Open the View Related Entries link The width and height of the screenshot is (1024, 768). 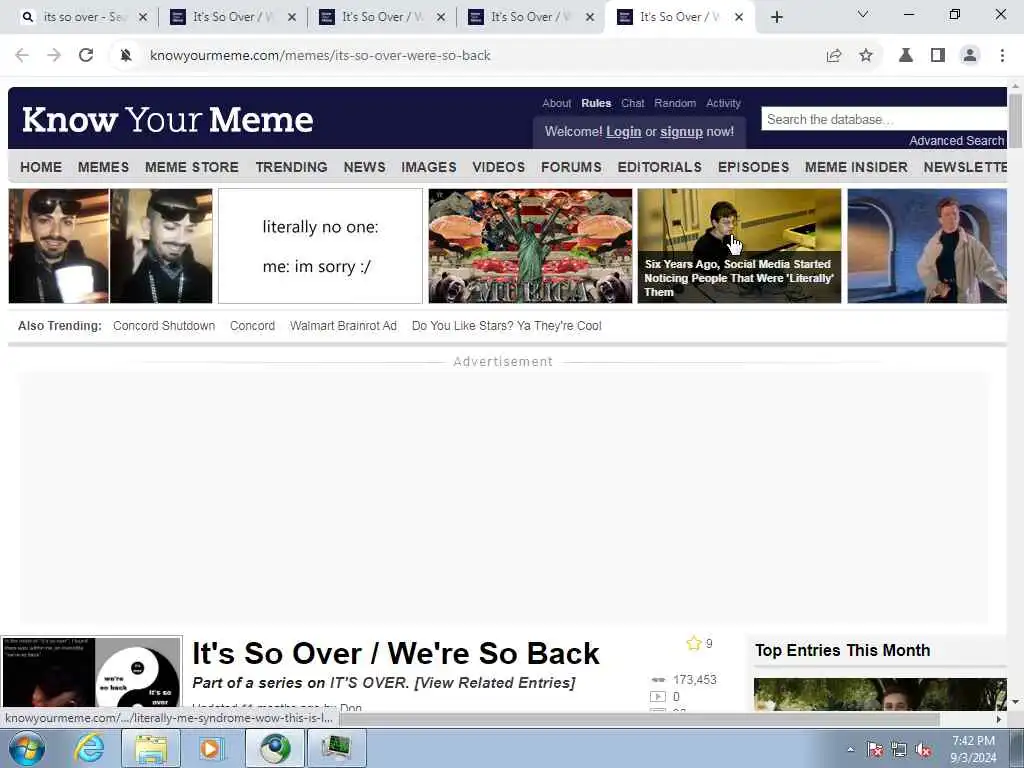(x=495, y=683)
